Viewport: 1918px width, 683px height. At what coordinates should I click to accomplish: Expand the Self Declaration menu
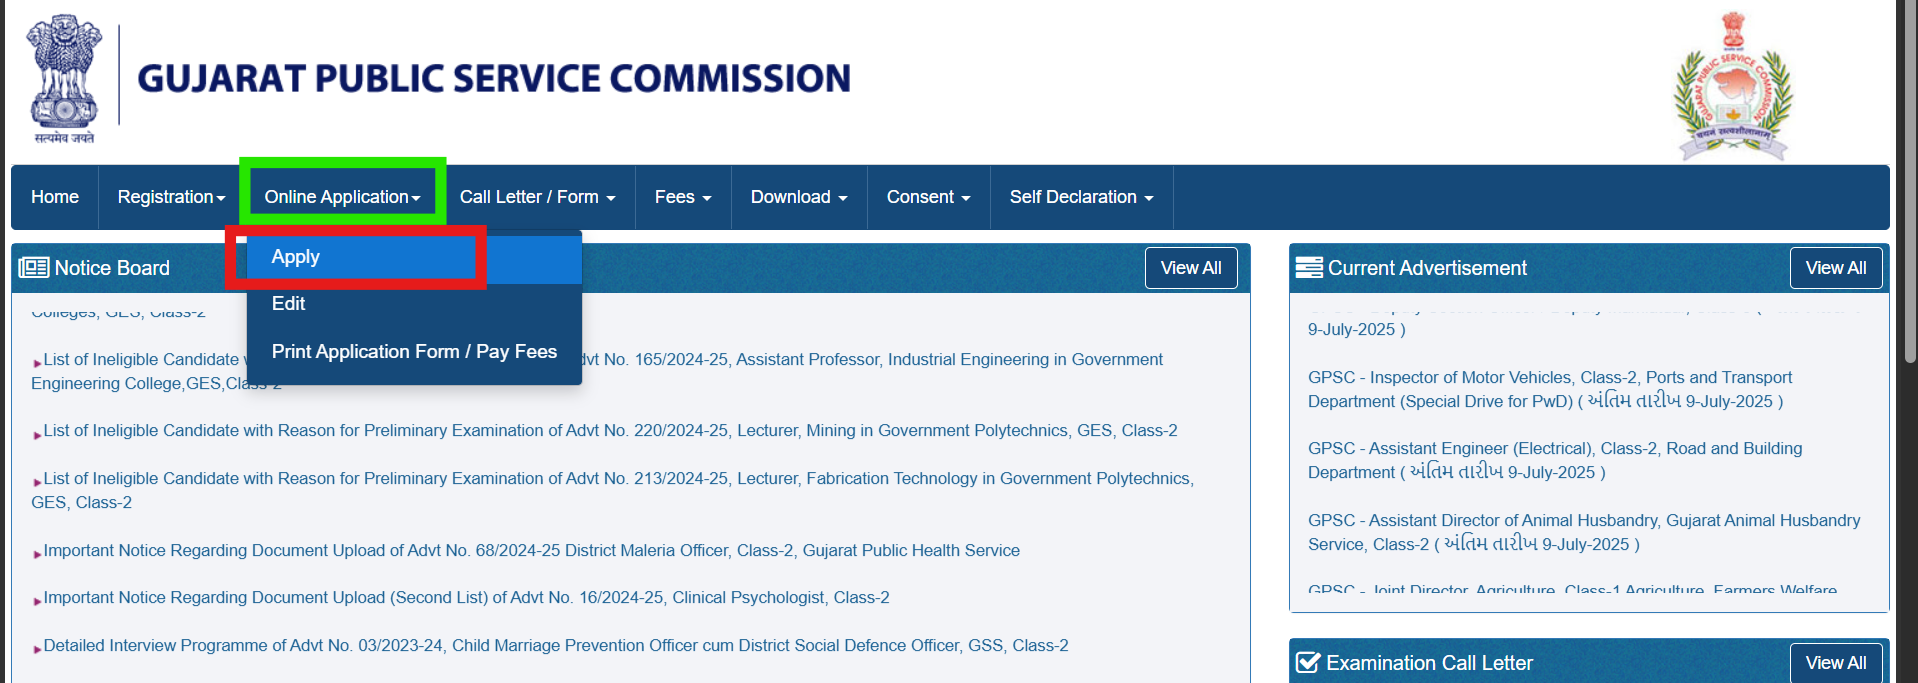coord(1080,197)
